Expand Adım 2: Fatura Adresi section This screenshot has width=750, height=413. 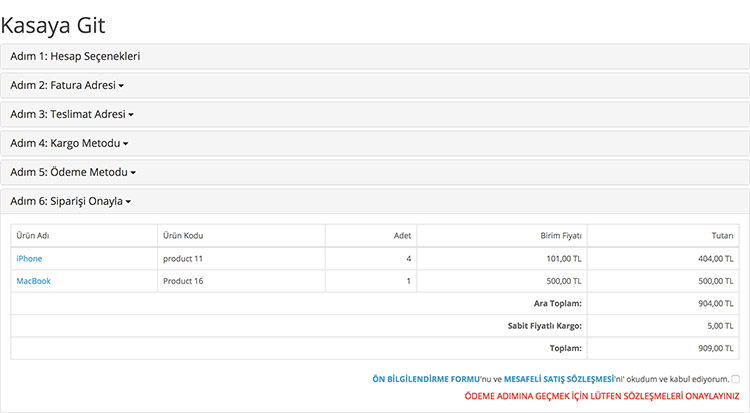pos(67,85)
